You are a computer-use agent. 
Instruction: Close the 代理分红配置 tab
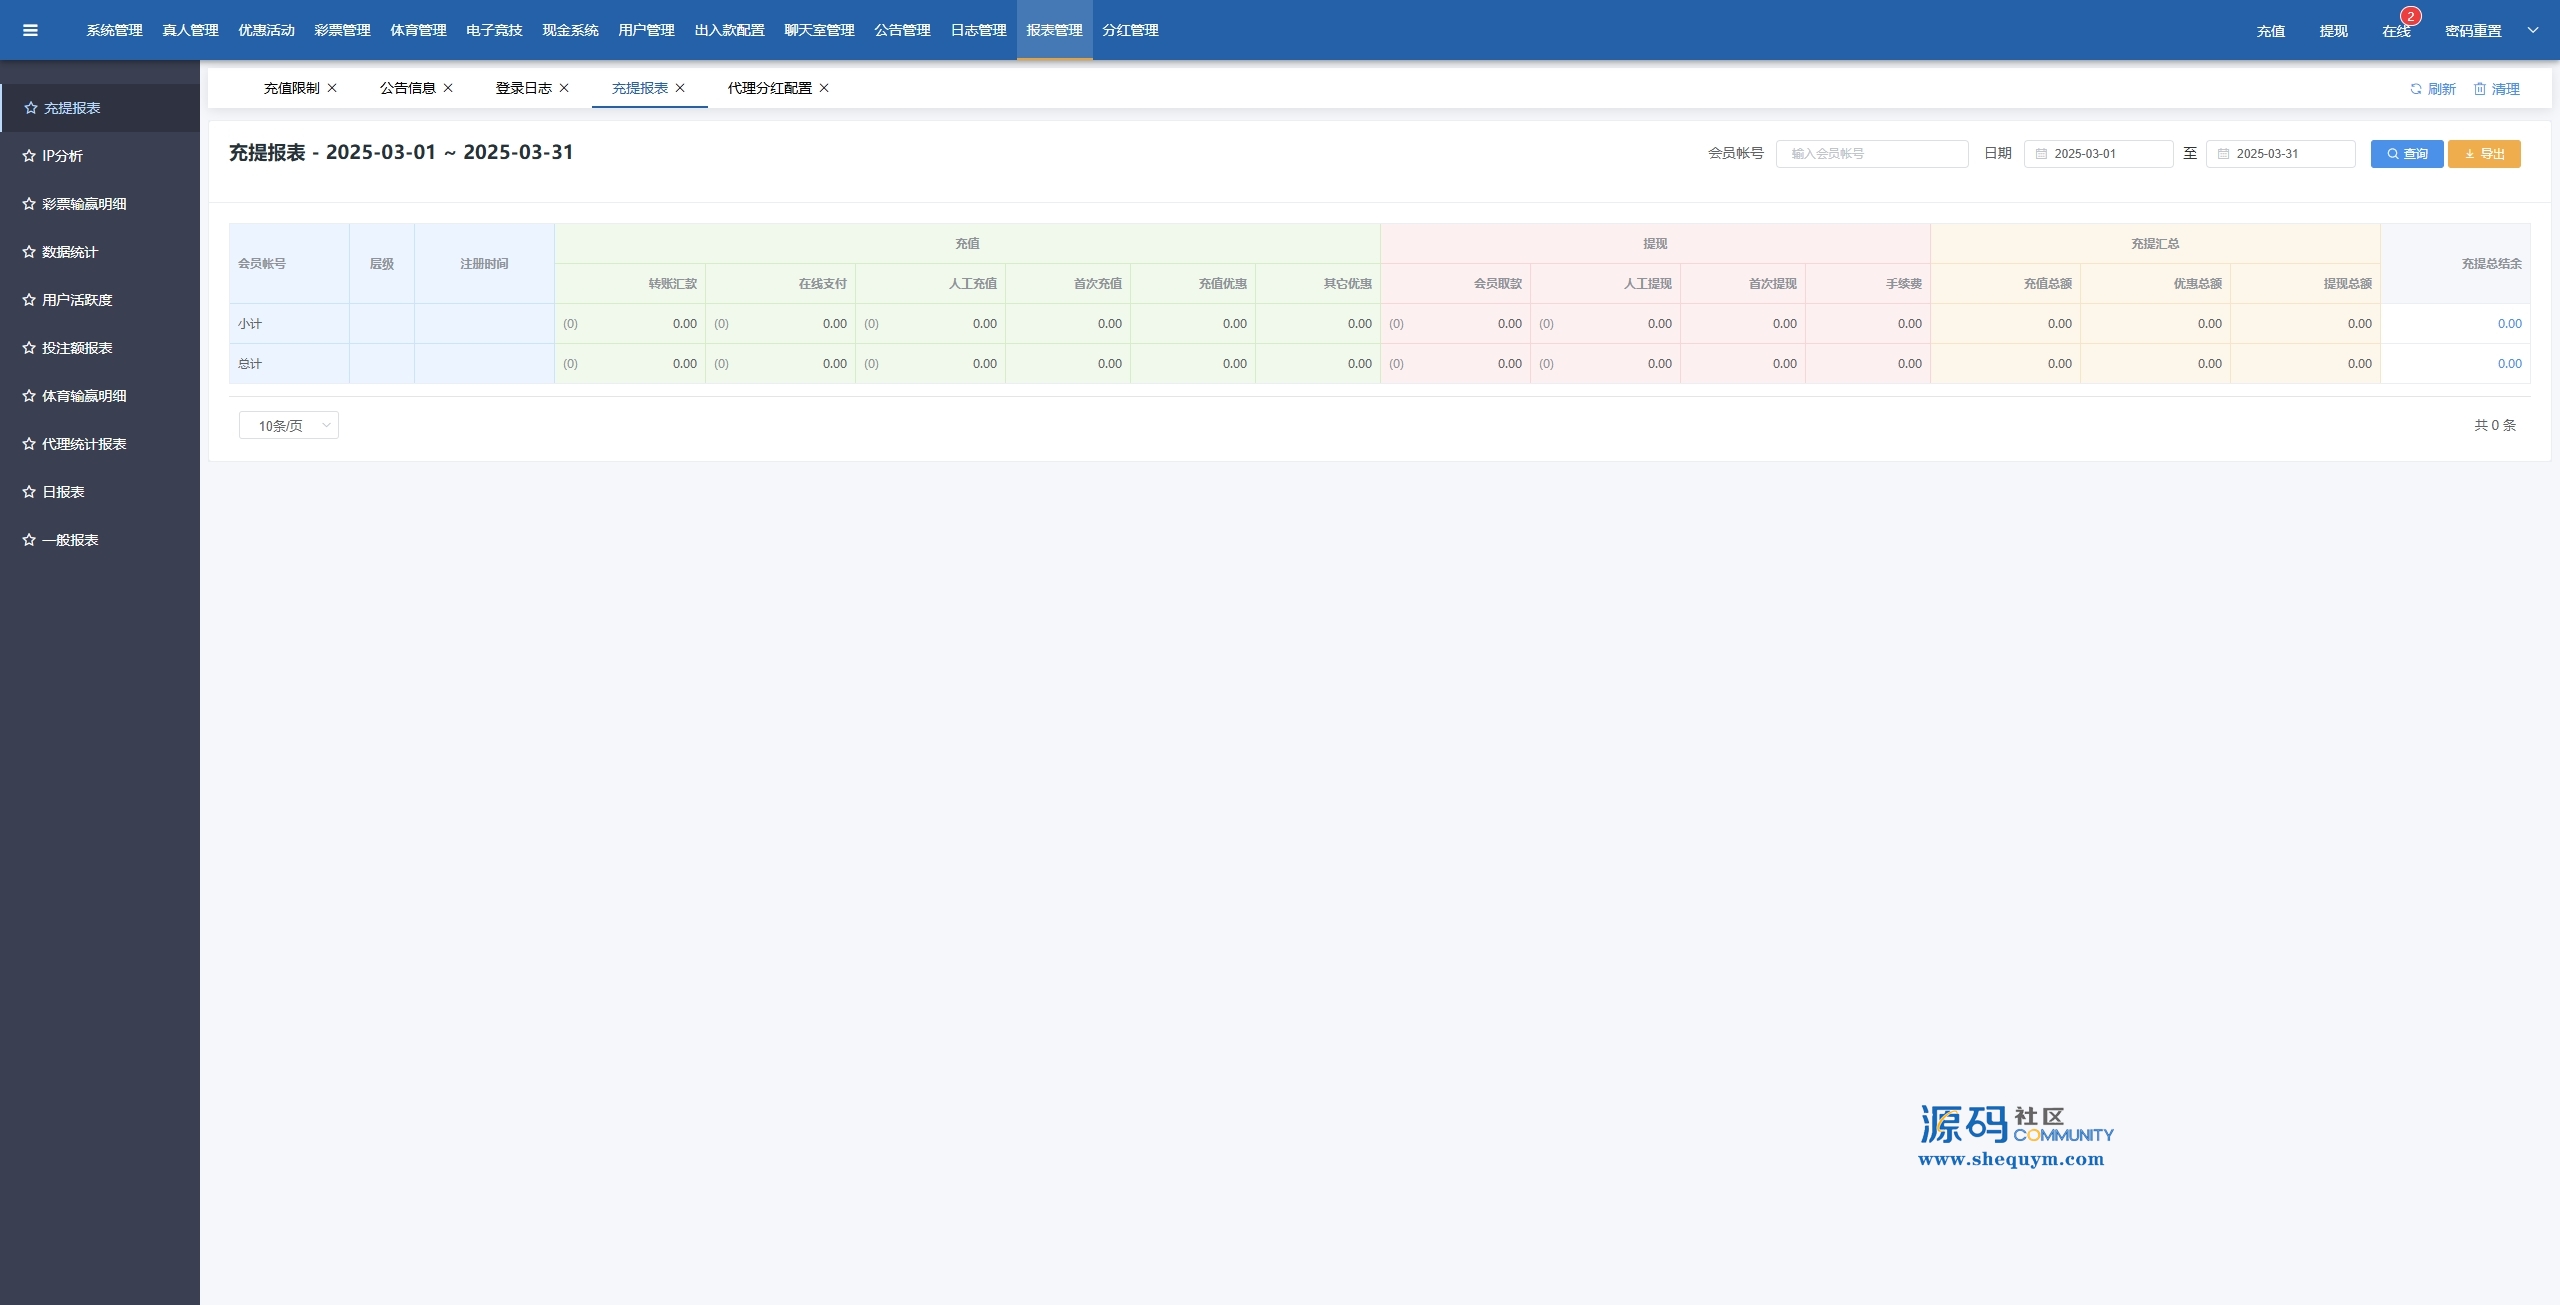coord(824,88)
